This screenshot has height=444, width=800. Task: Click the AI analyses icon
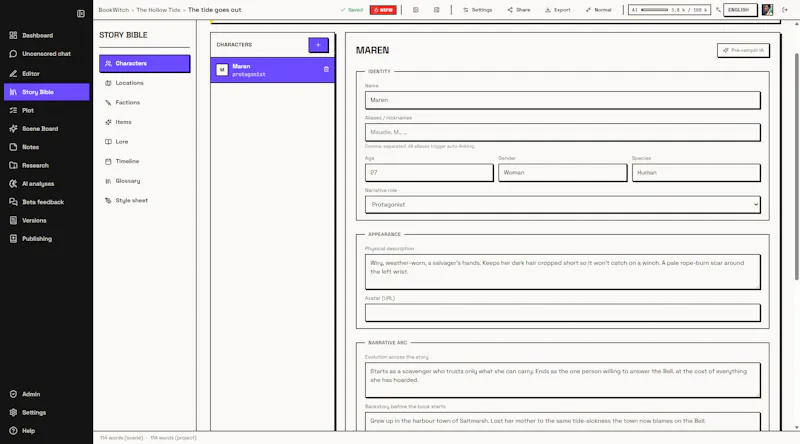[x=13, y=184]
